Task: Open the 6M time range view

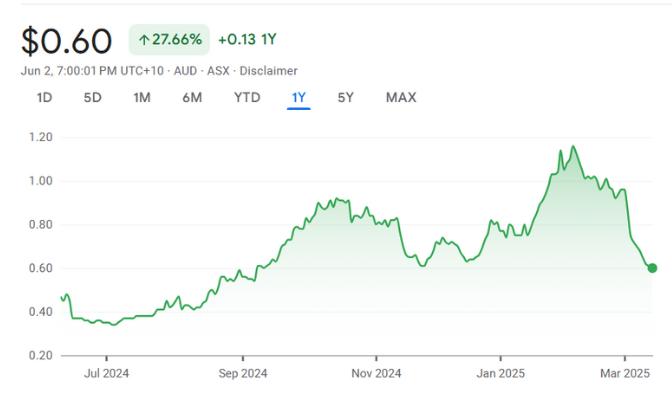Action: 192,97
